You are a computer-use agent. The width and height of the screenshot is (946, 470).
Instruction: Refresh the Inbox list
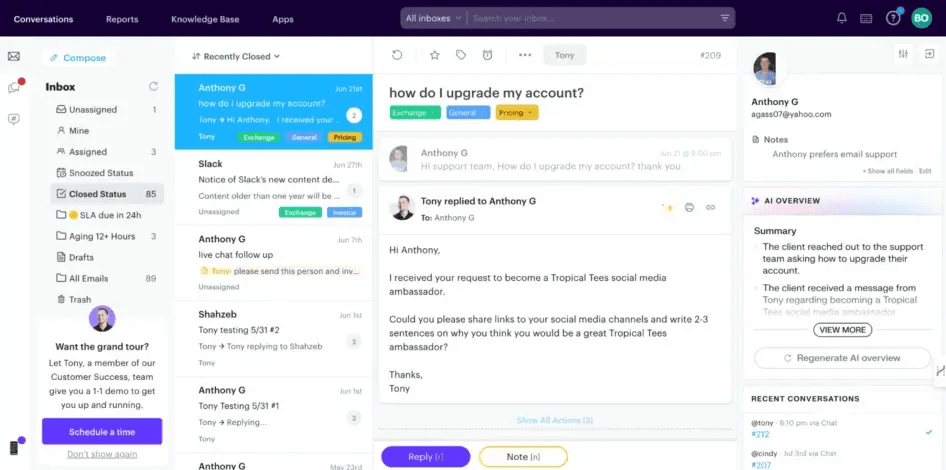tap(153, 87)
